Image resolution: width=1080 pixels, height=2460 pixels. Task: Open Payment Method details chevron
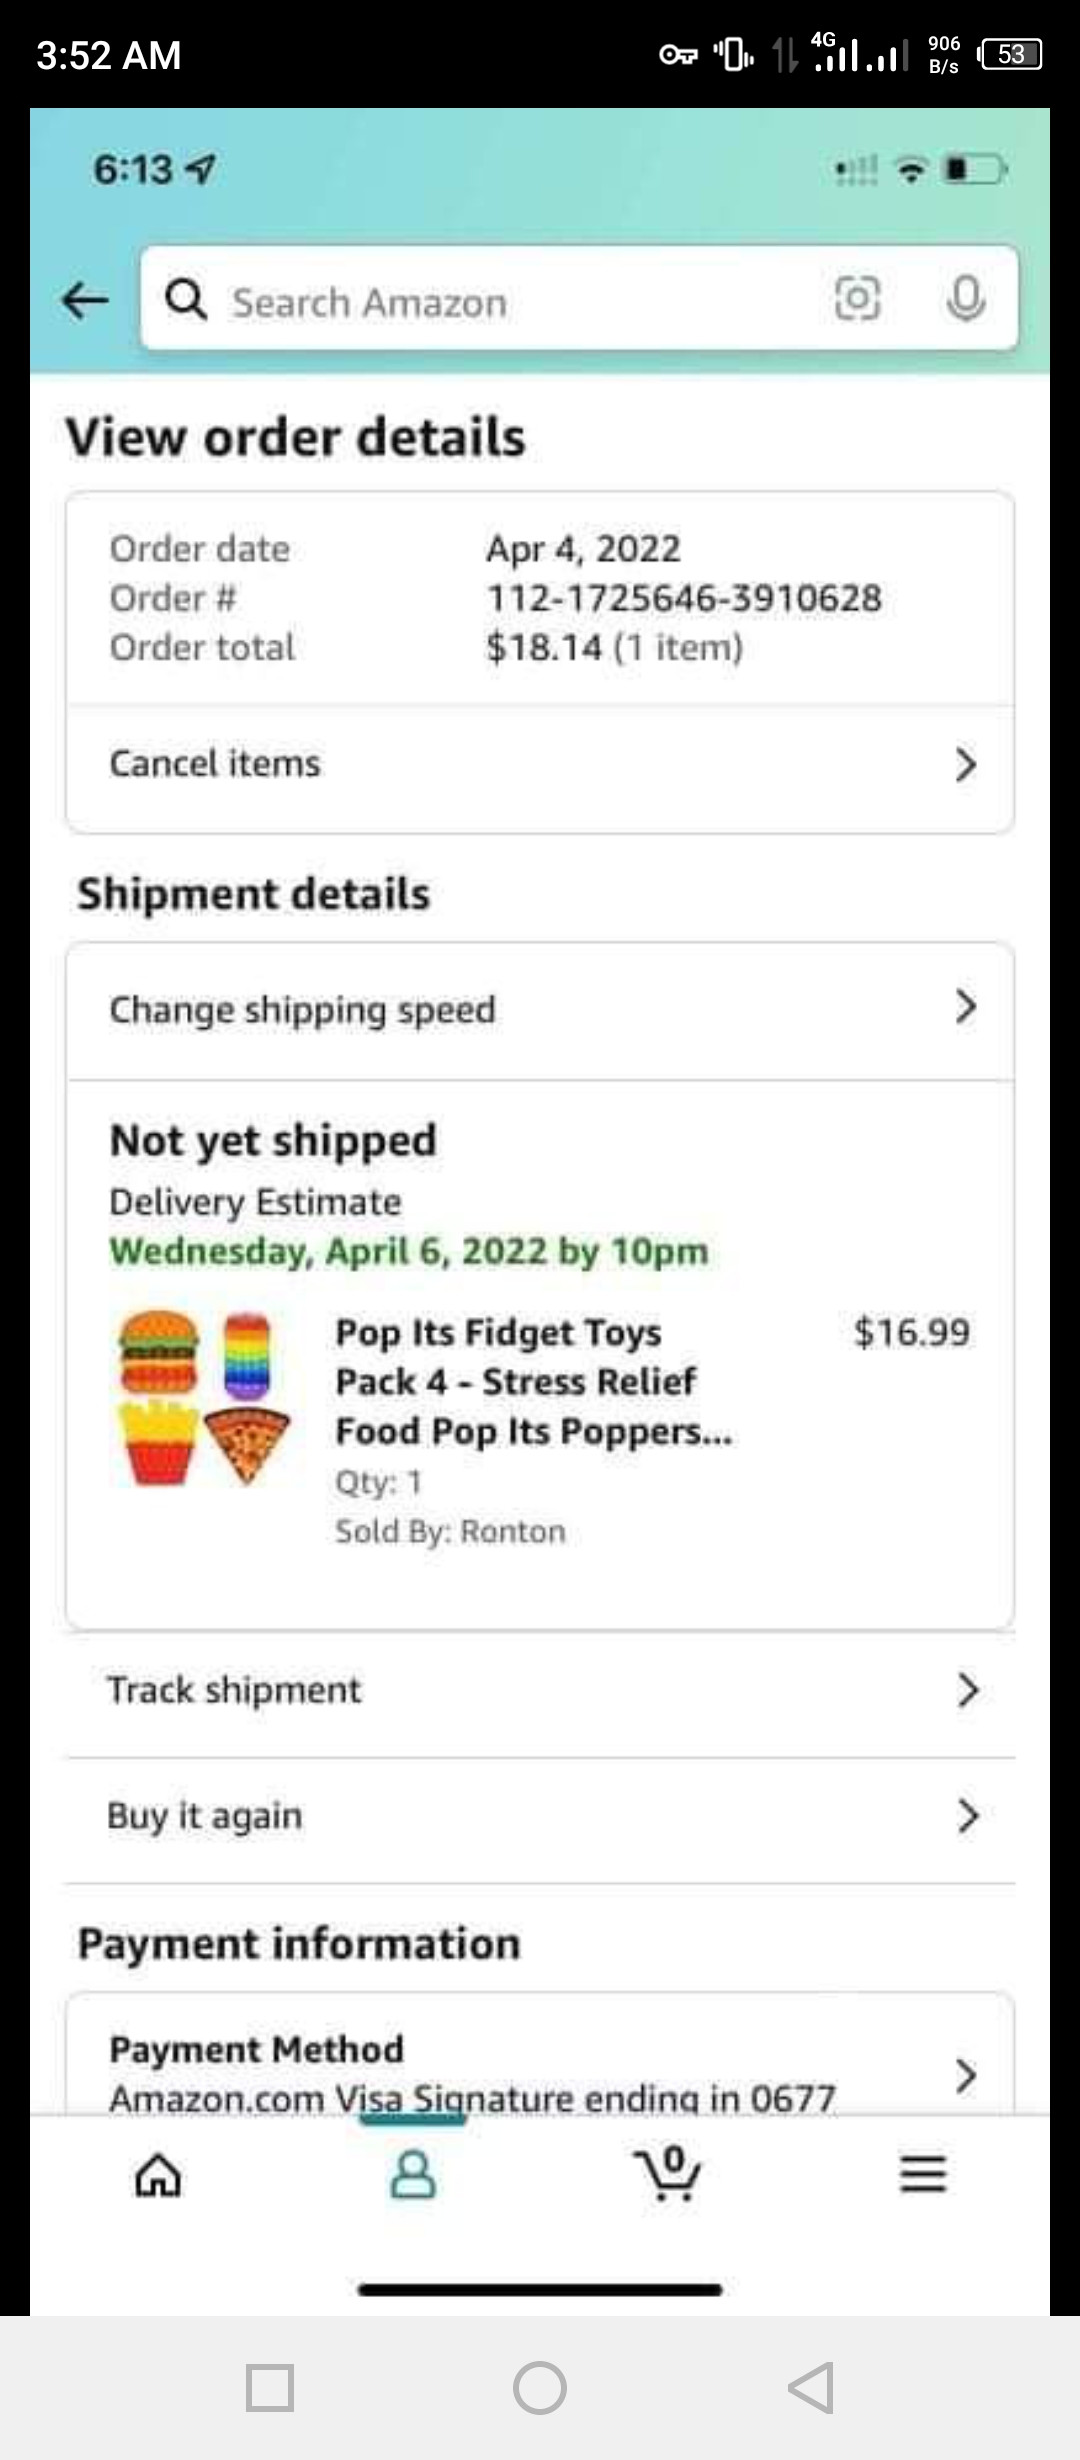click(965, 2075)
